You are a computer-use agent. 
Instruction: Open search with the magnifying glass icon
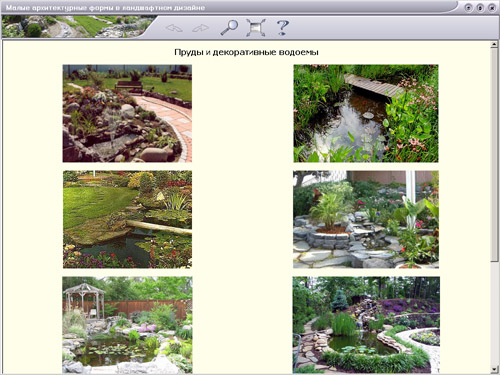pos(229,27)
